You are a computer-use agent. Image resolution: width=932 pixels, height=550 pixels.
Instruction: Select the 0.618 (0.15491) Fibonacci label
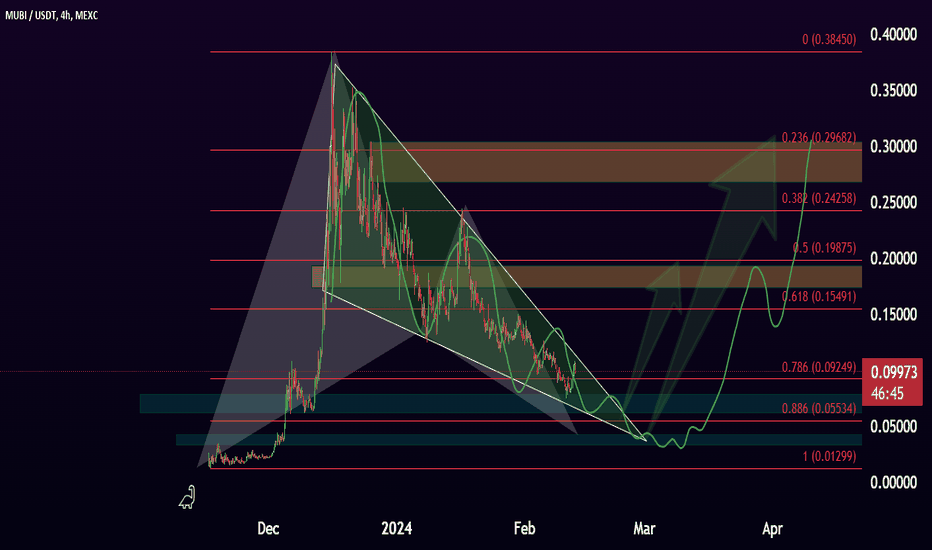tap(819, 296)
